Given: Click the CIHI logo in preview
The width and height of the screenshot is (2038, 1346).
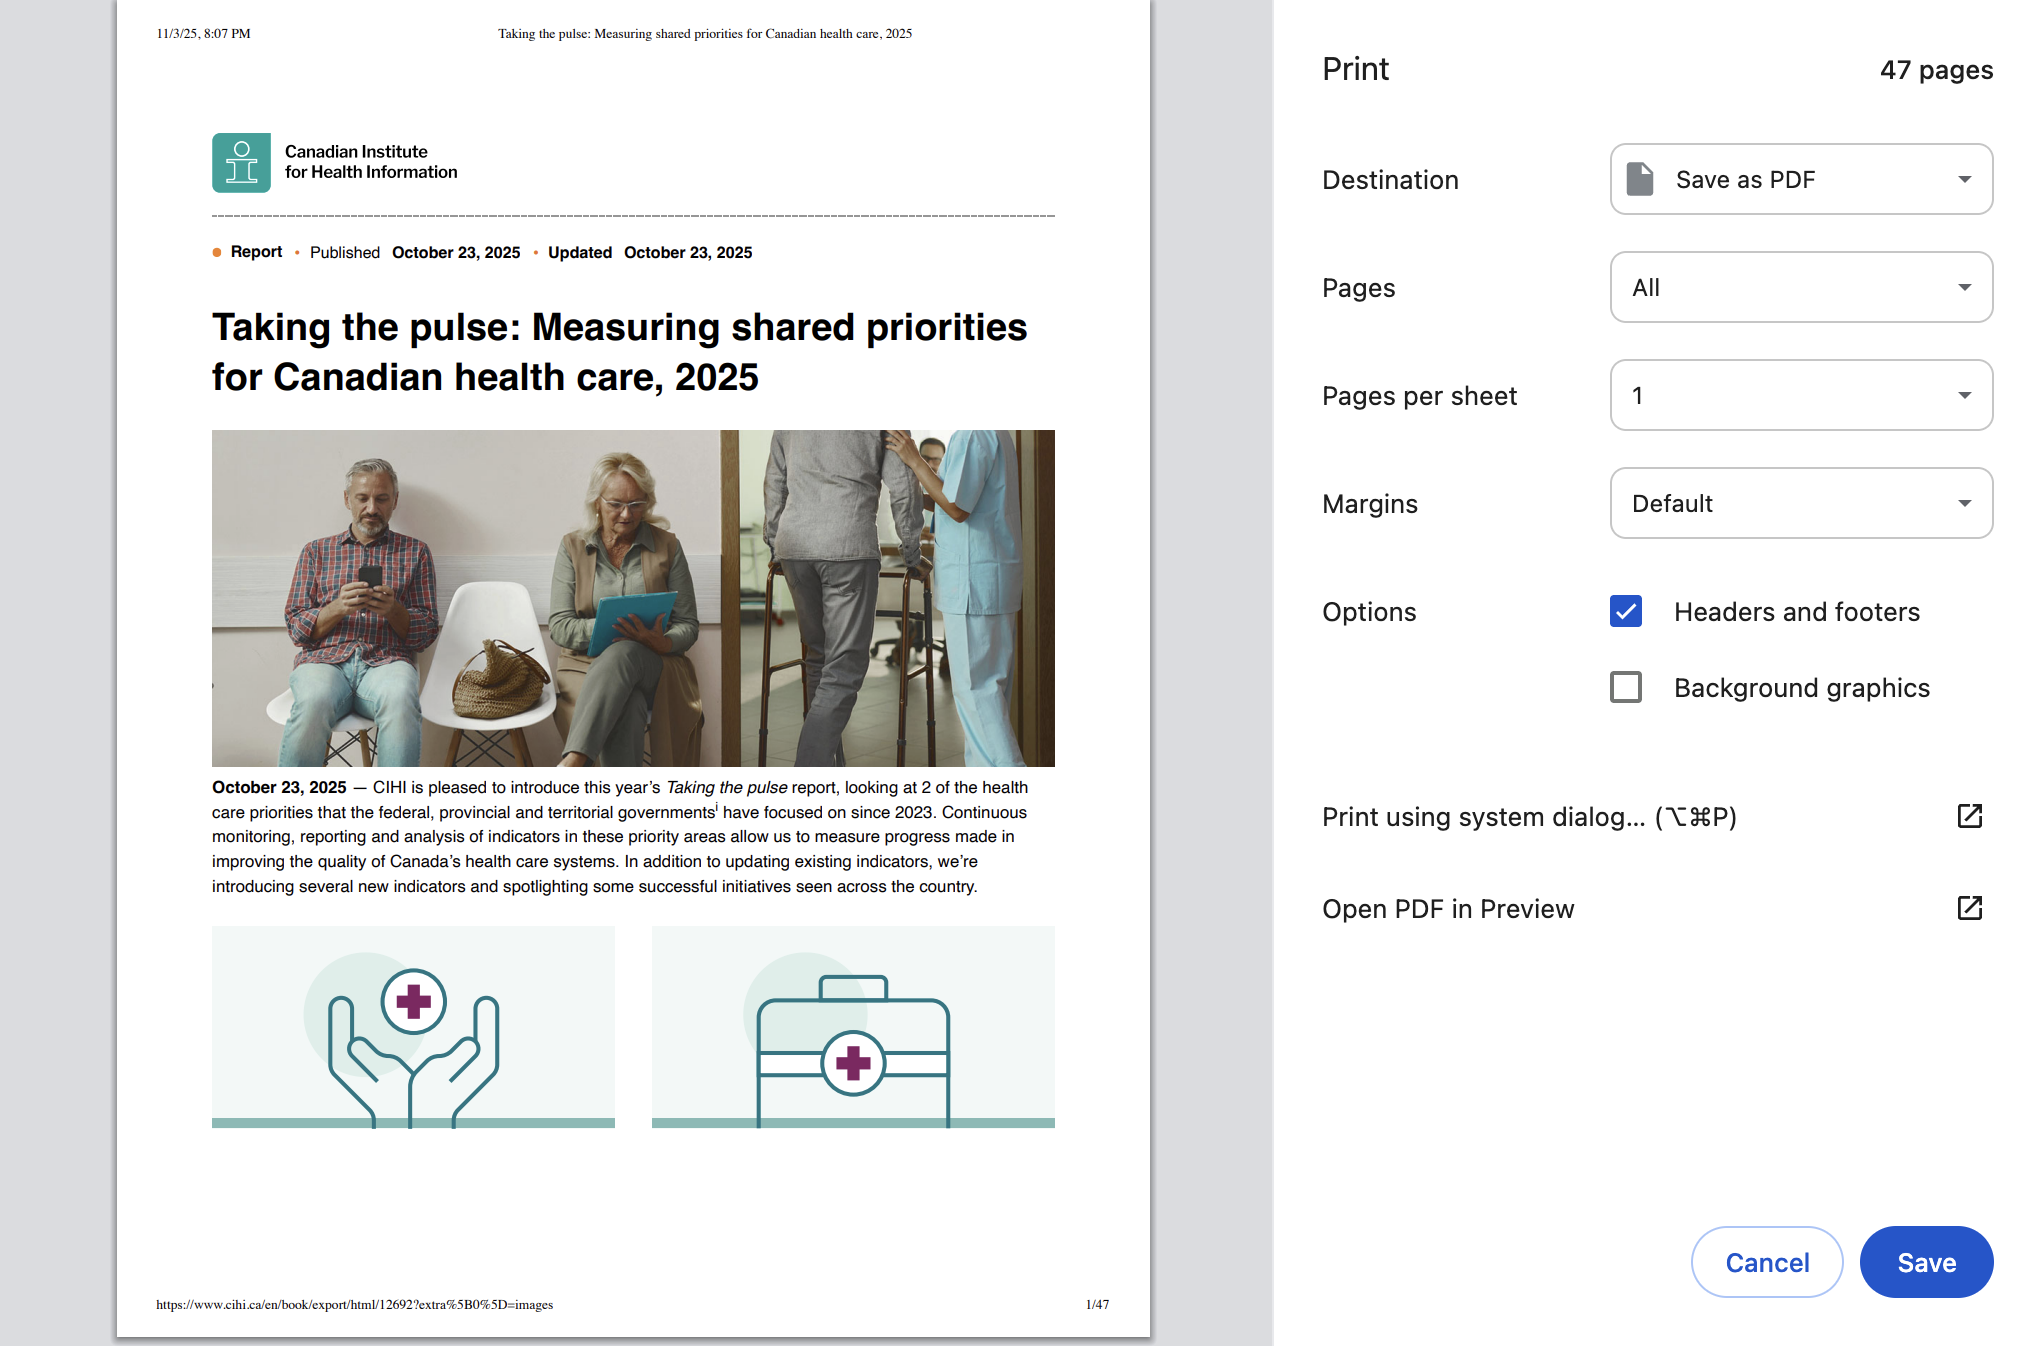Looking at the screenshot, I should 241,162.
